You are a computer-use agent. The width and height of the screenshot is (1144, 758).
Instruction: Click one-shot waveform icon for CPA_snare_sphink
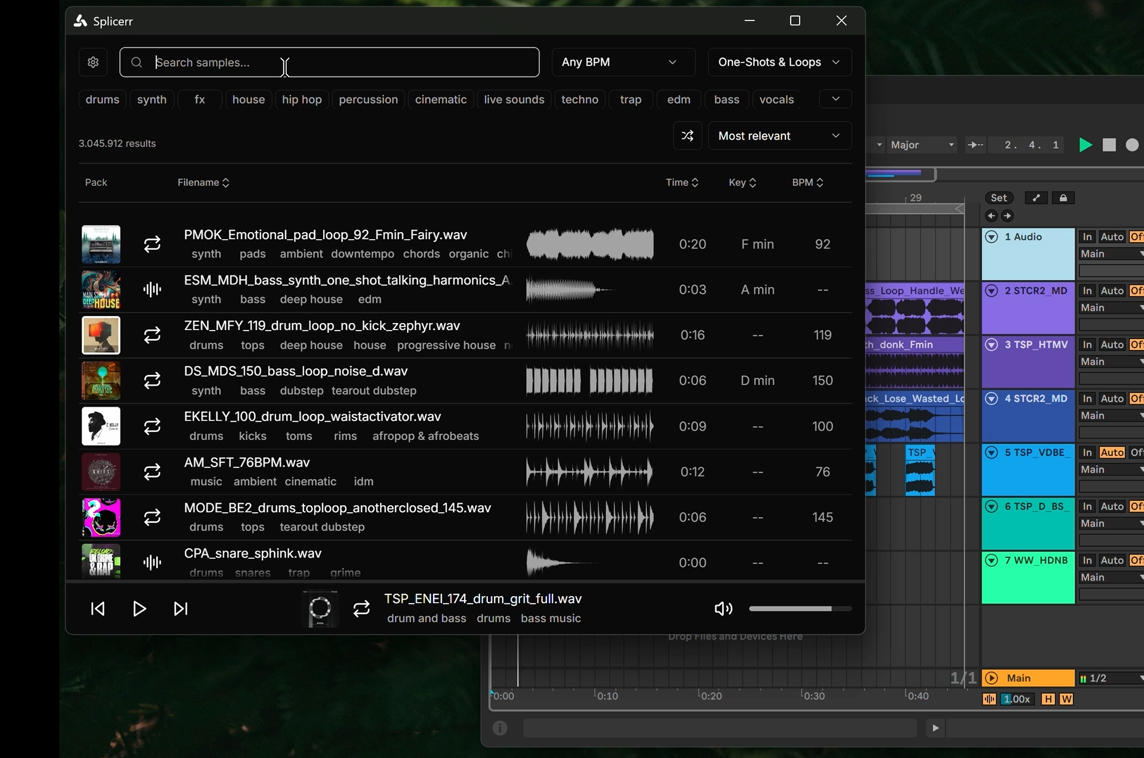click(152, 563)
